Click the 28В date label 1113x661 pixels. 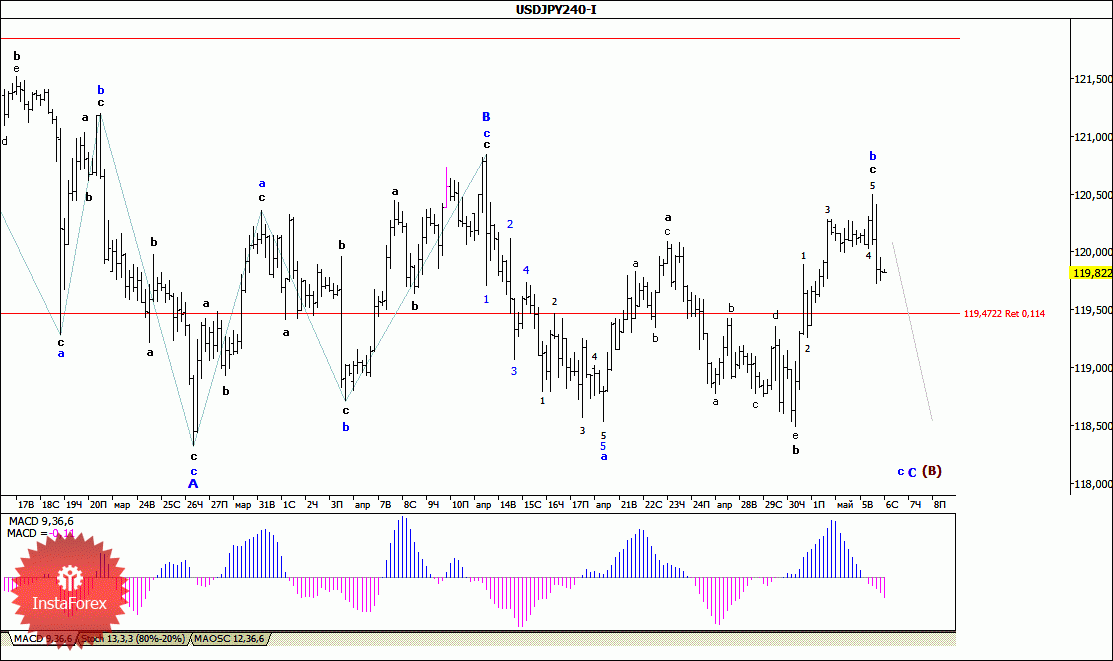[749, 505]
